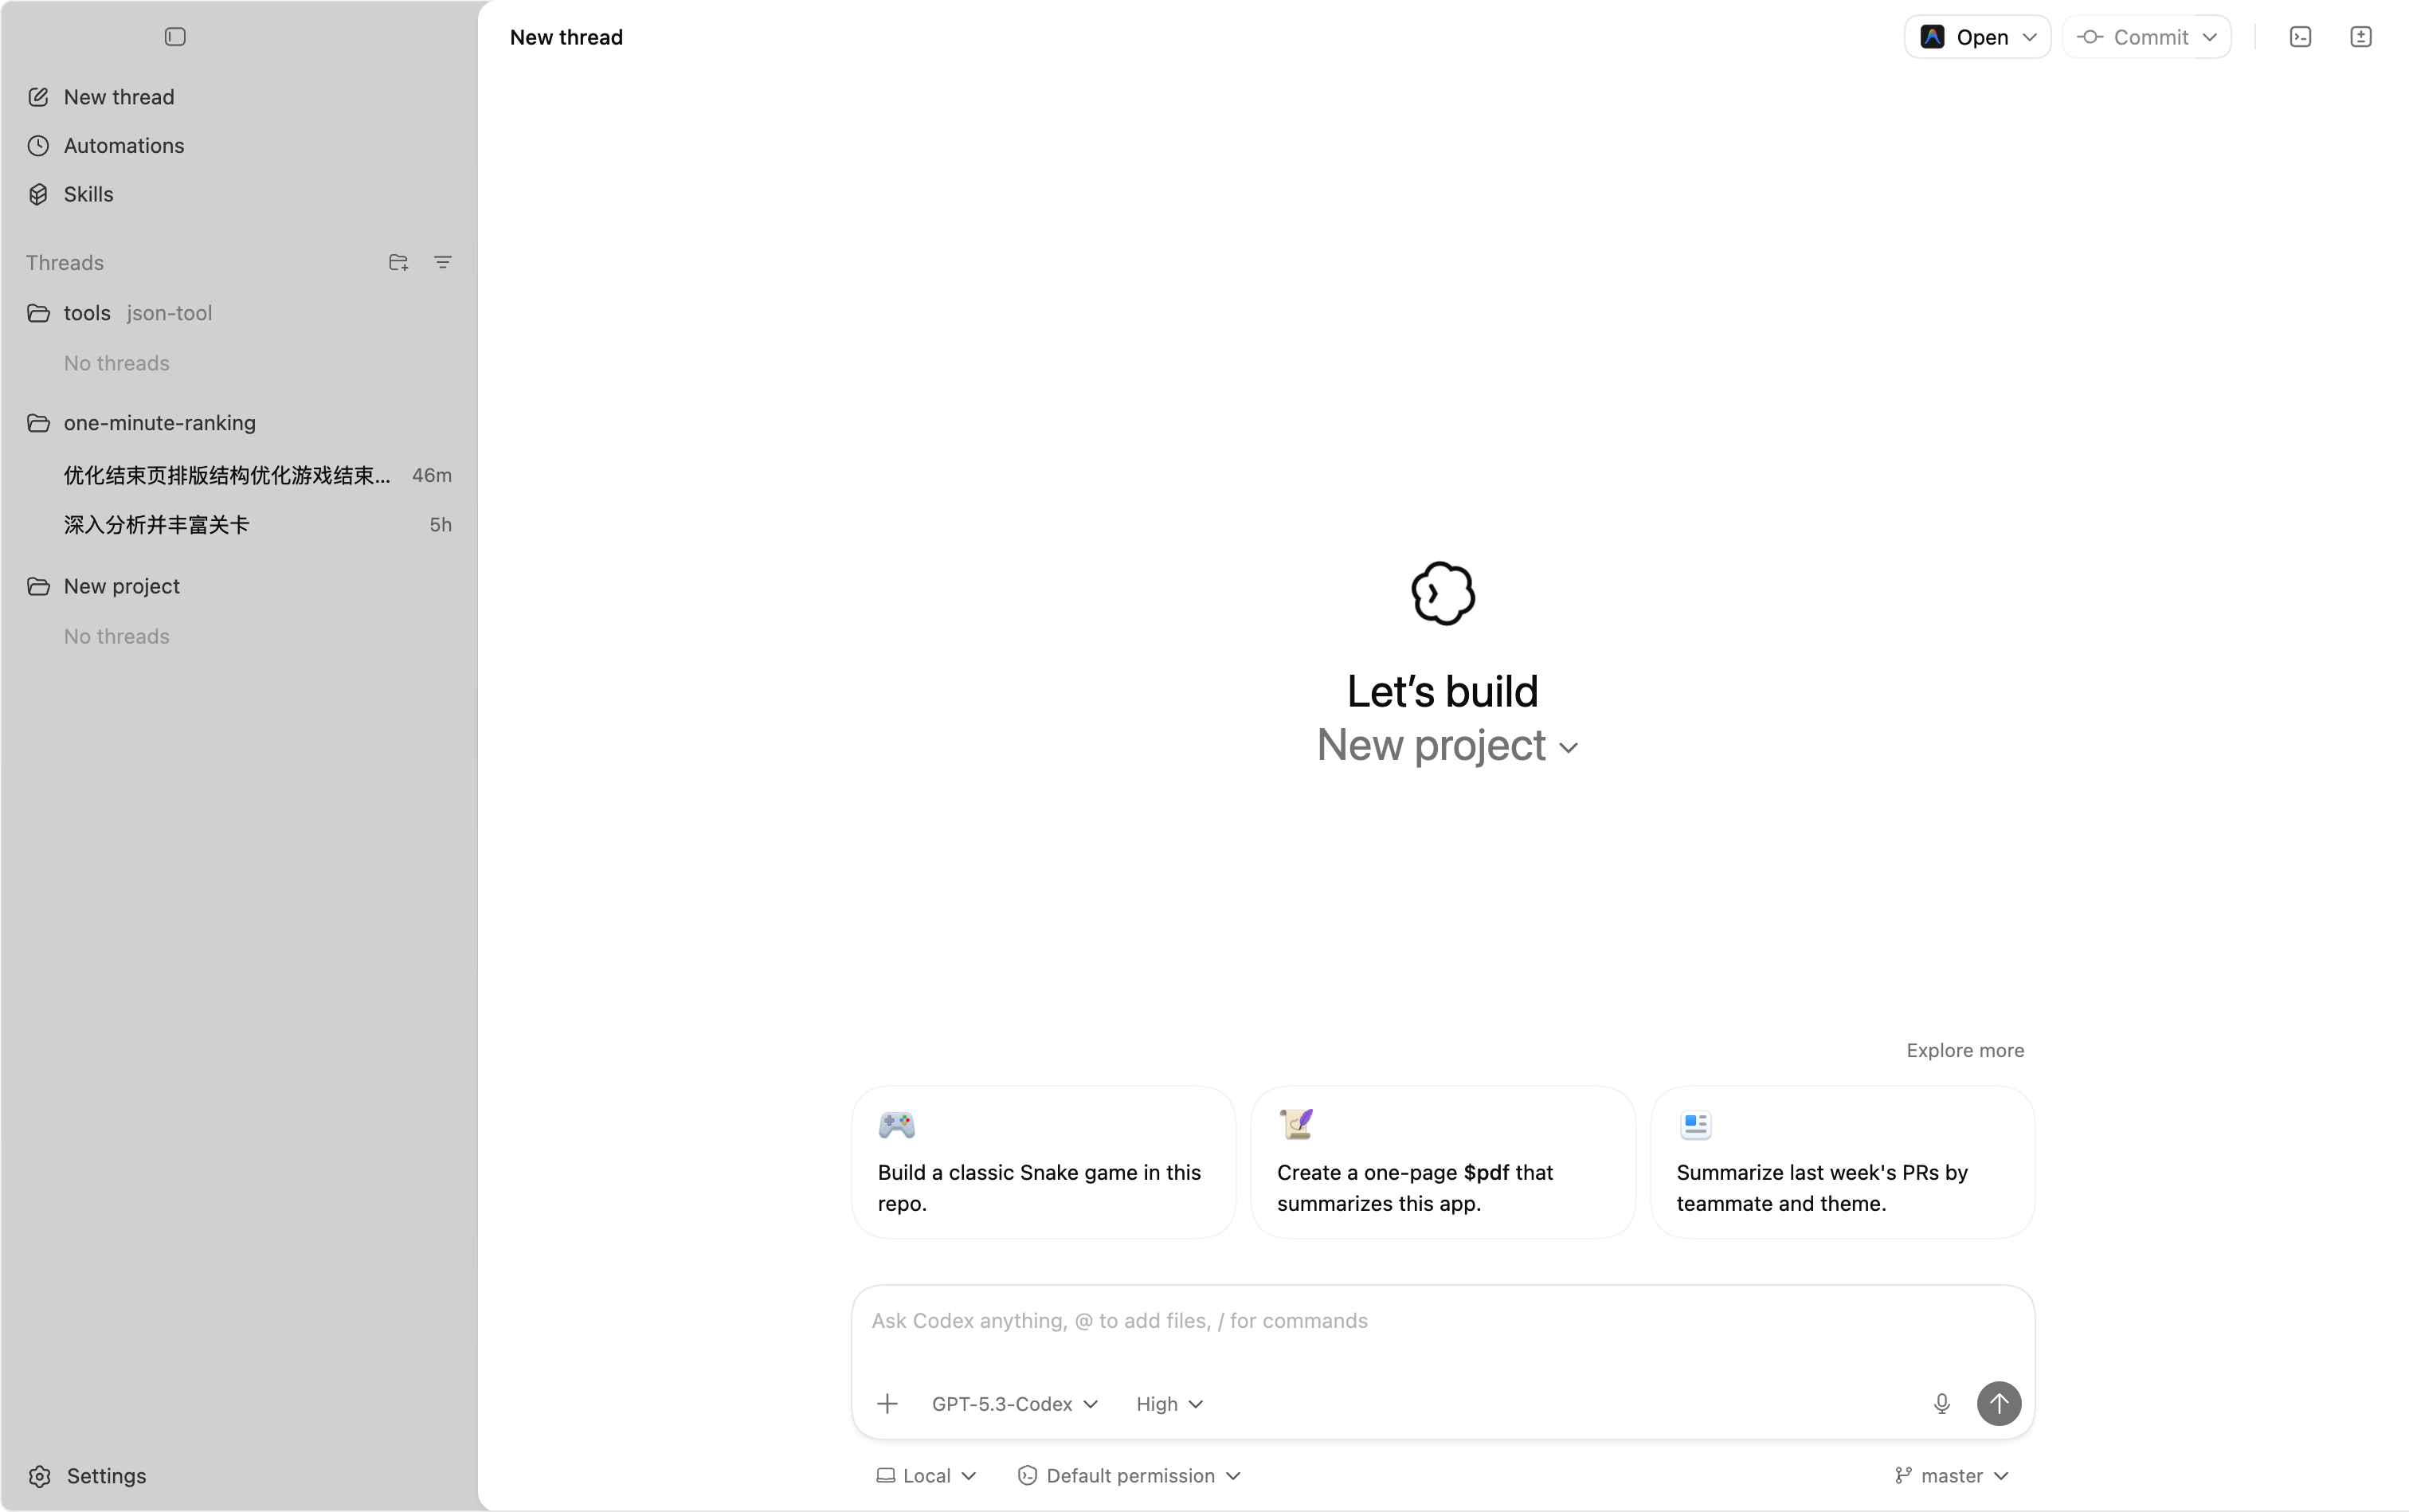Image resolution: width=2409 pixels, height=1512 pixels.
Task: Click the plus attachment icon
Action: coord(887,1403)
